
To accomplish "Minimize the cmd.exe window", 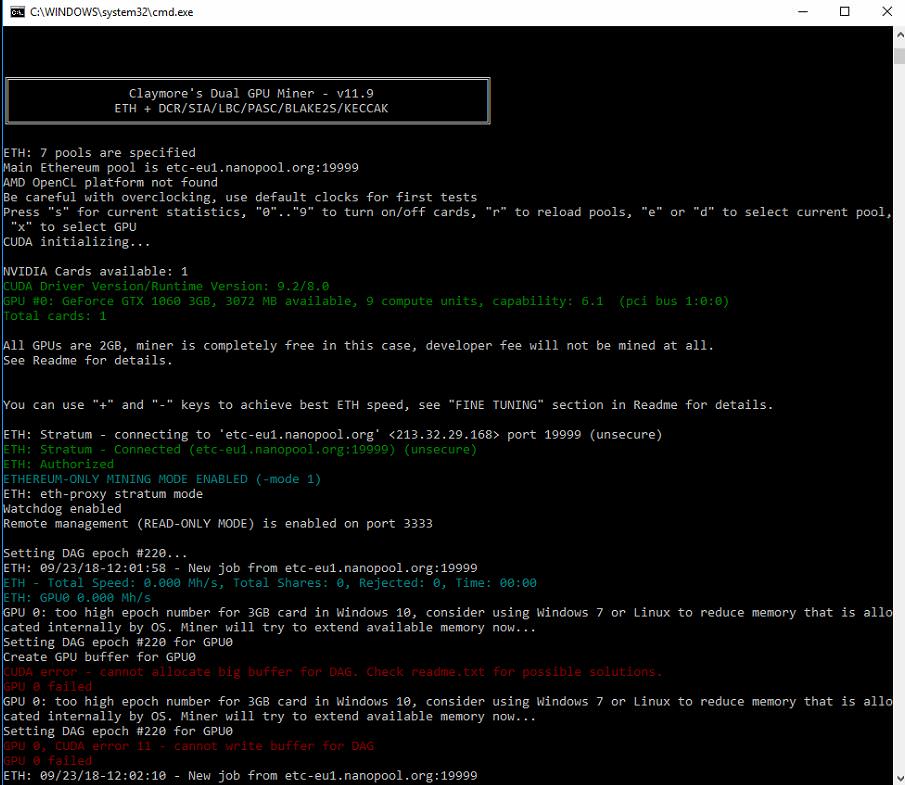I will click(802, 12).
